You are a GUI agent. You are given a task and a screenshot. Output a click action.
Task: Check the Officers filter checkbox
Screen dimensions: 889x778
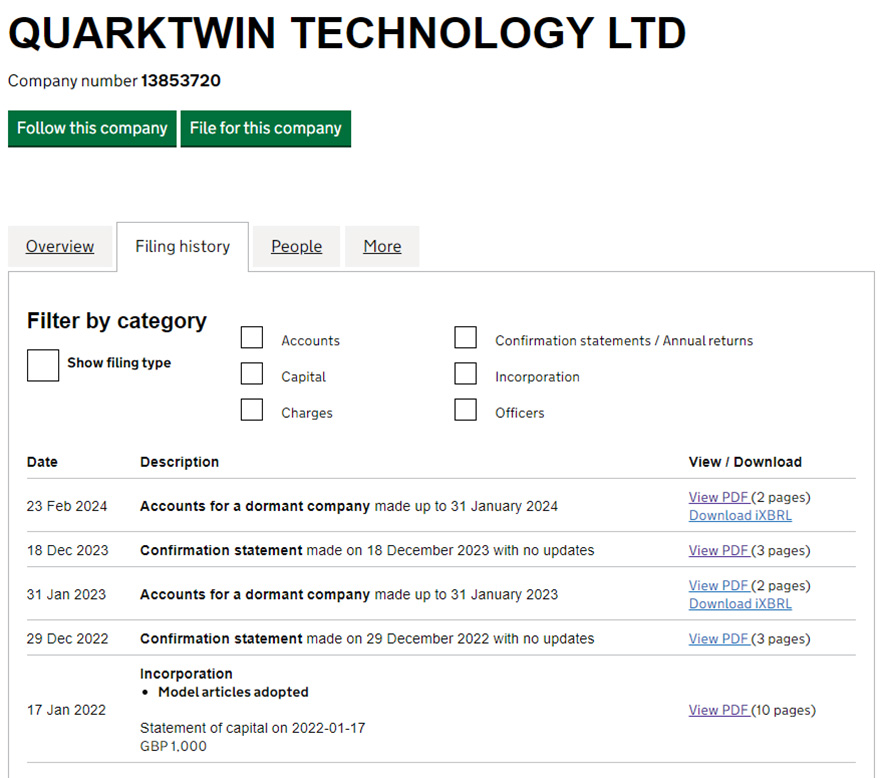[465, 410]
